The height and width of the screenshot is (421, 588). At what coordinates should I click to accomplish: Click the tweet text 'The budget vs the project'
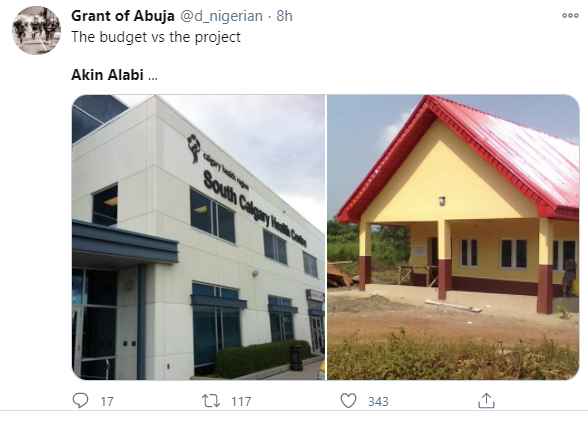156,37
